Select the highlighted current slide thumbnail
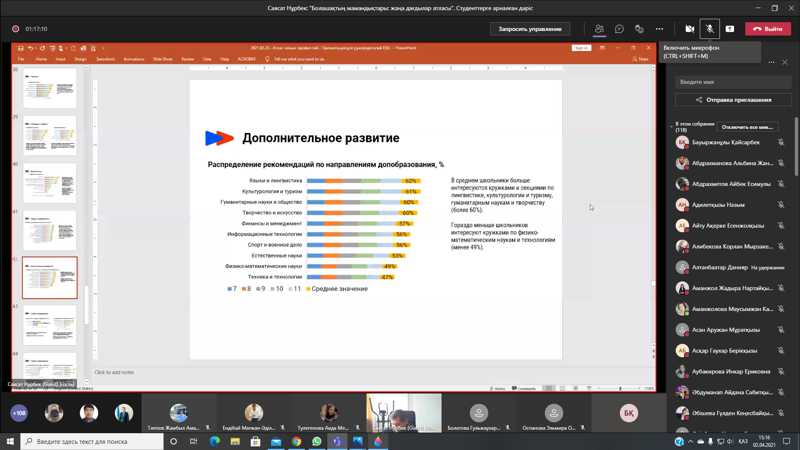Image resolution: width=800 pixels, height=450 pixels. [x=50, y=278]
